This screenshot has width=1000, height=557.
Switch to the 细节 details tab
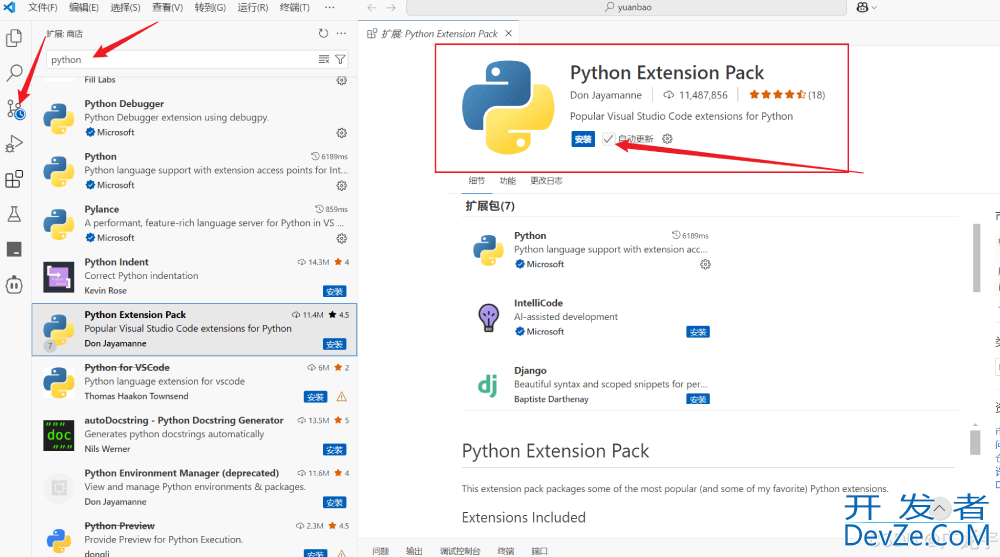point(476,181)
